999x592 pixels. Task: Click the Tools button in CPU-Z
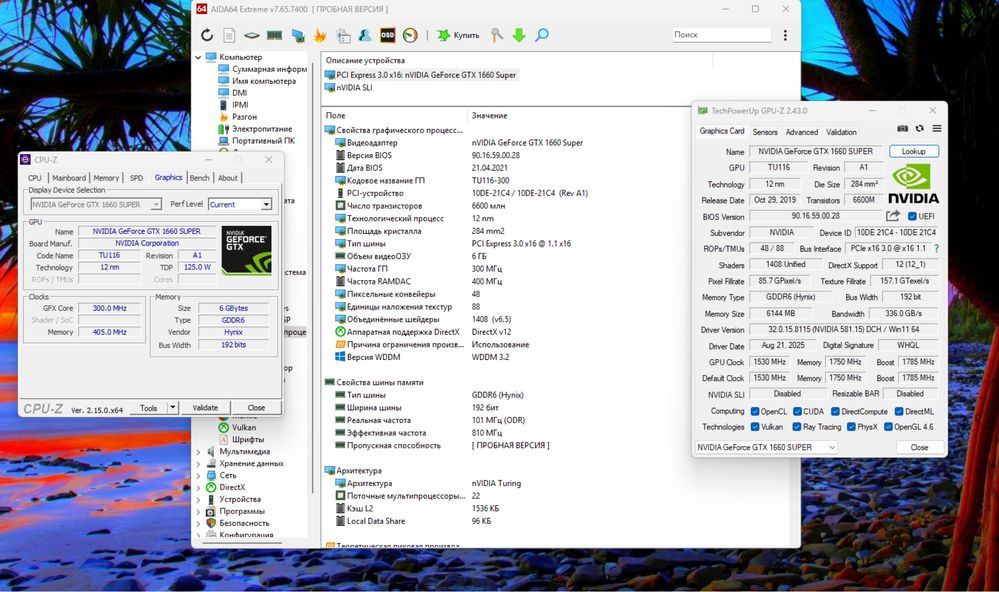tap(149, 407)
